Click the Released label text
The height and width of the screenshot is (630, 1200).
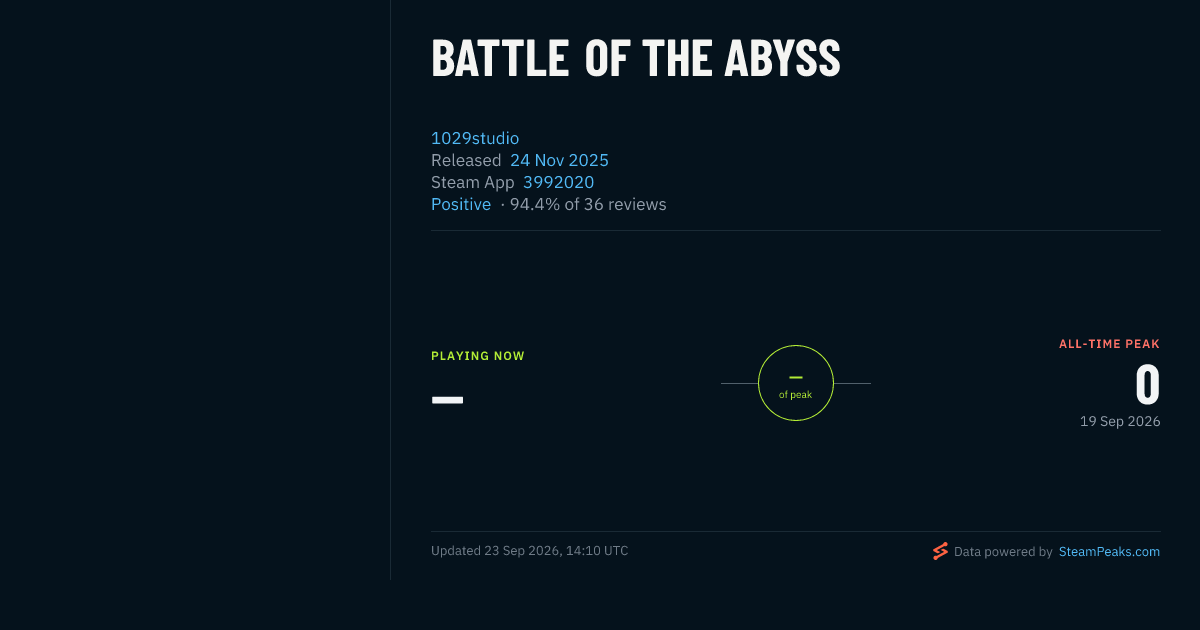(466, 160)
